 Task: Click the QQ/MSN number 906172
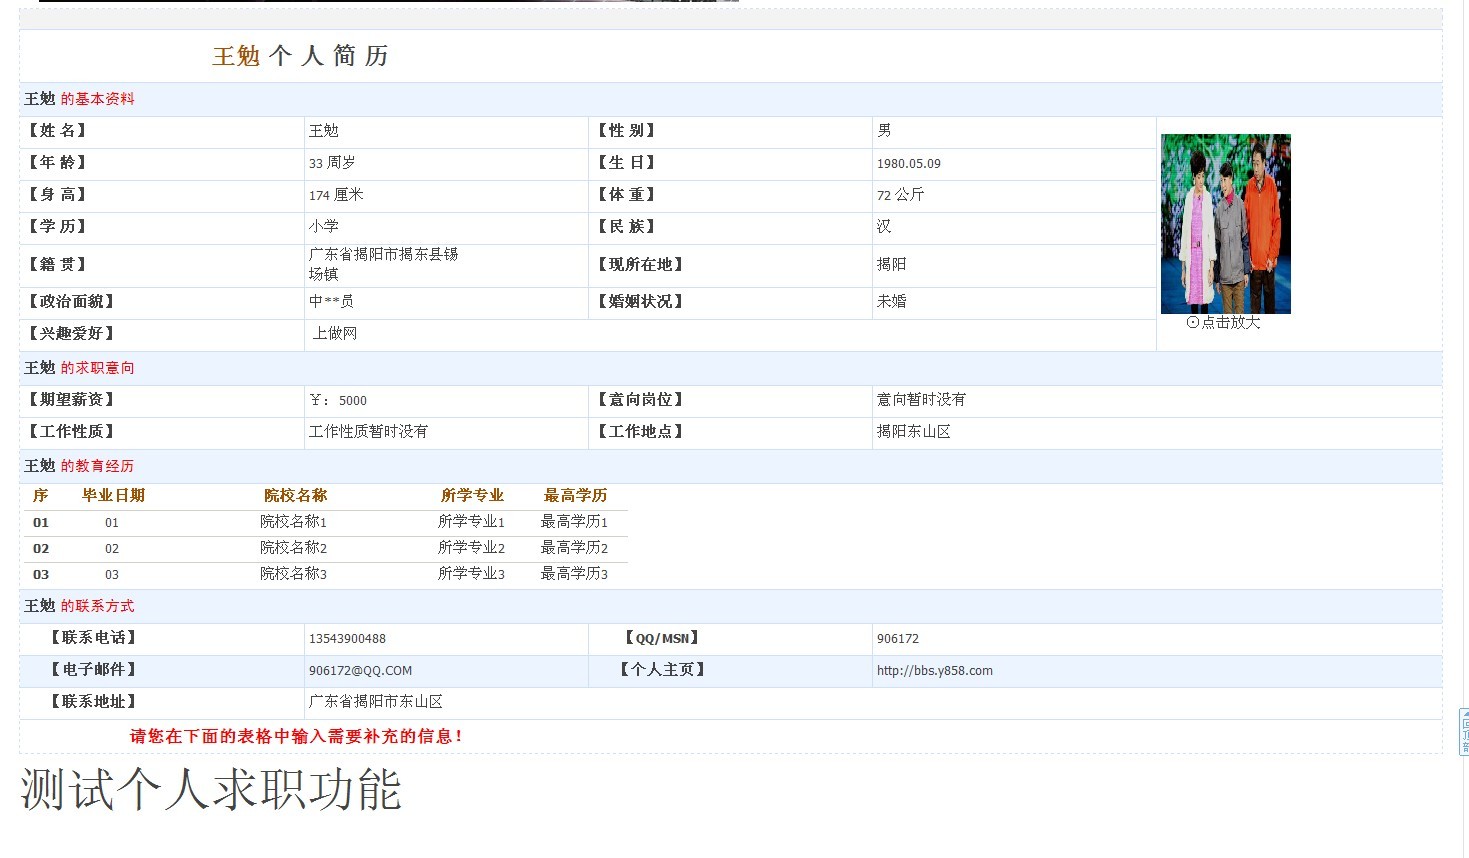tap(897, 639)
